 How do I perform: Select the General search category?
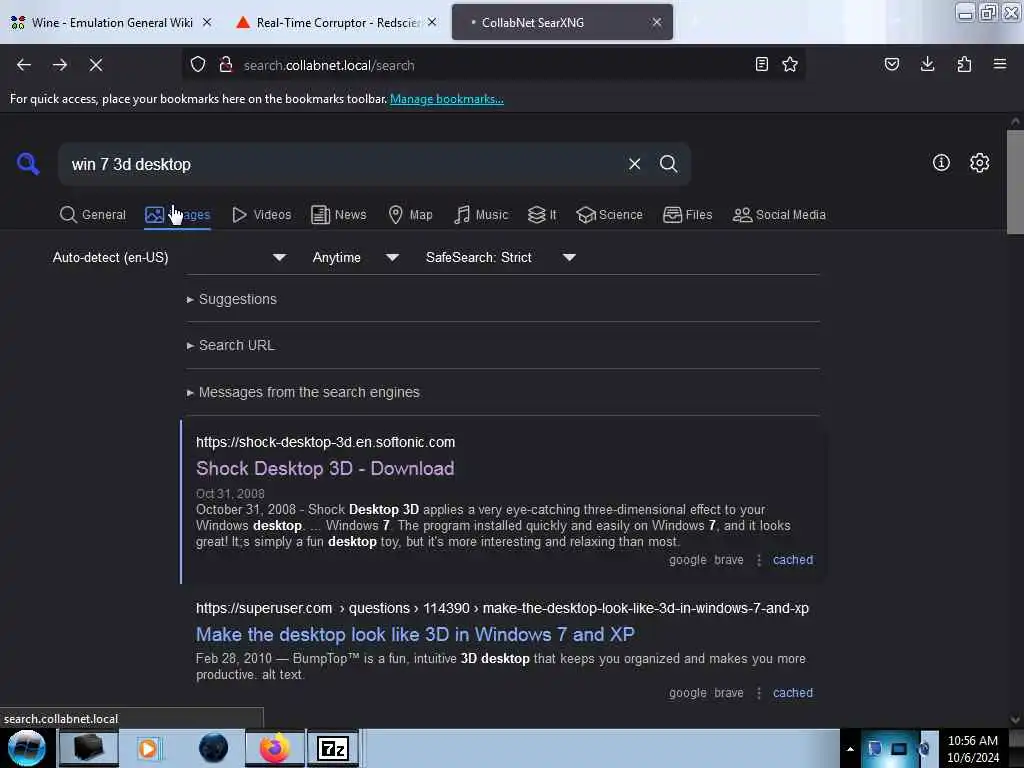click(93, 215)
